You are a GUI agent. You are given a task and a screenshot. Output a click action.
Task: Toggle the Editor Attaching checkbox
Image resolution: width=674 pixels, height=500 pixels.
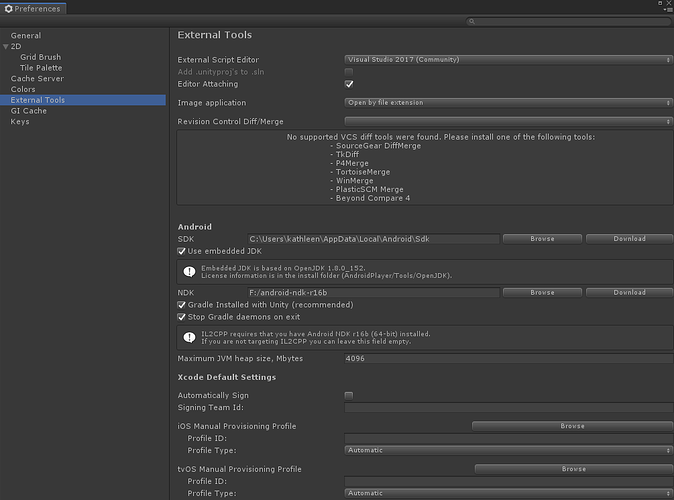pyautogui.click(x=349, y=84)
